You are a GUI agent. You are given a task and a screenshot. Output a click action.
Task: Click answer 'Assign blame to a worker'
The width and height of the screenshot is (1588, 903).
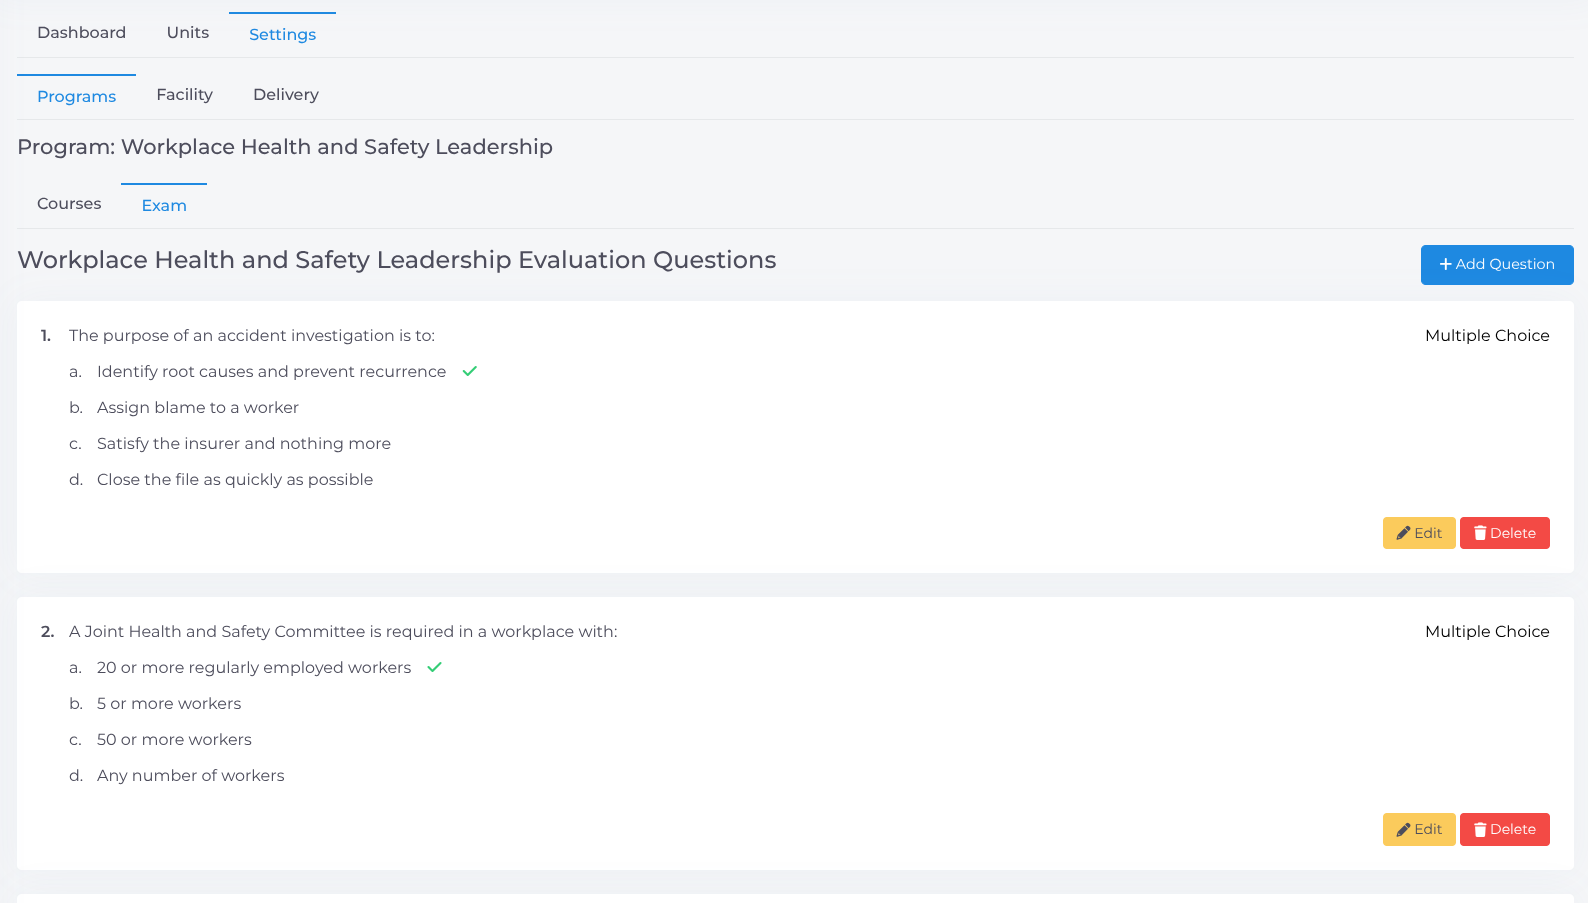click(x=198, y=408)
